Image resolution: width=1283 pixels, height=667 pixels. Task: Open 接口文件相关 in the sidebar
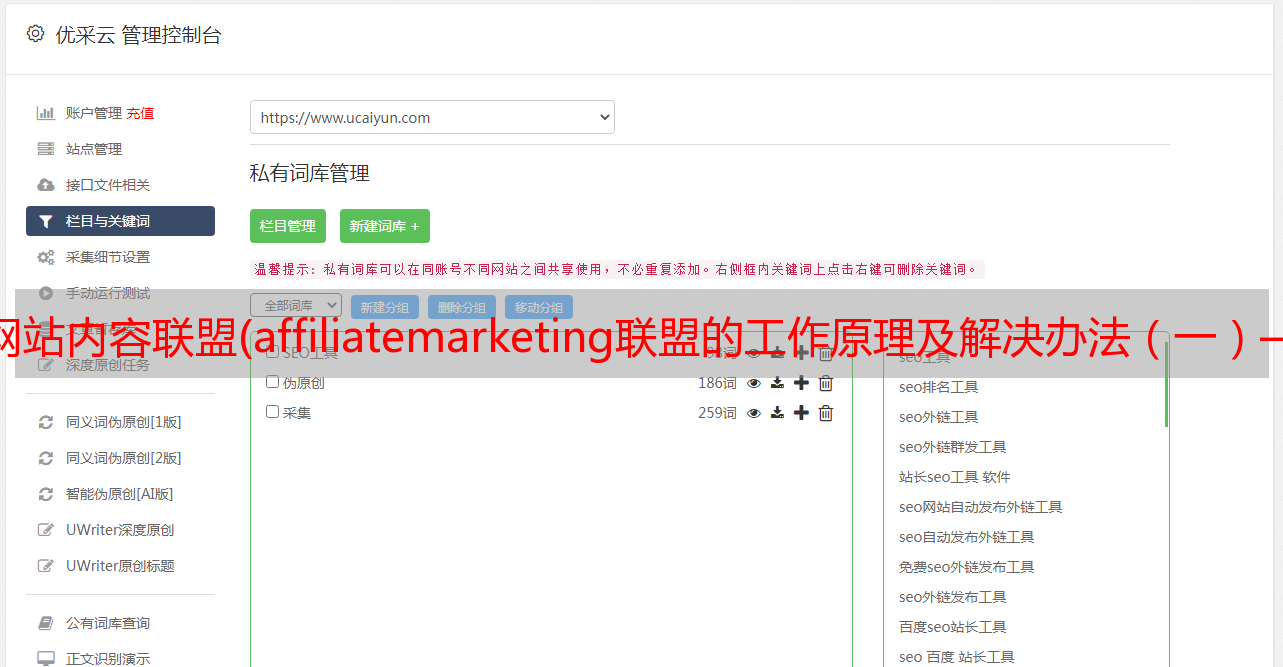point(108,185)
